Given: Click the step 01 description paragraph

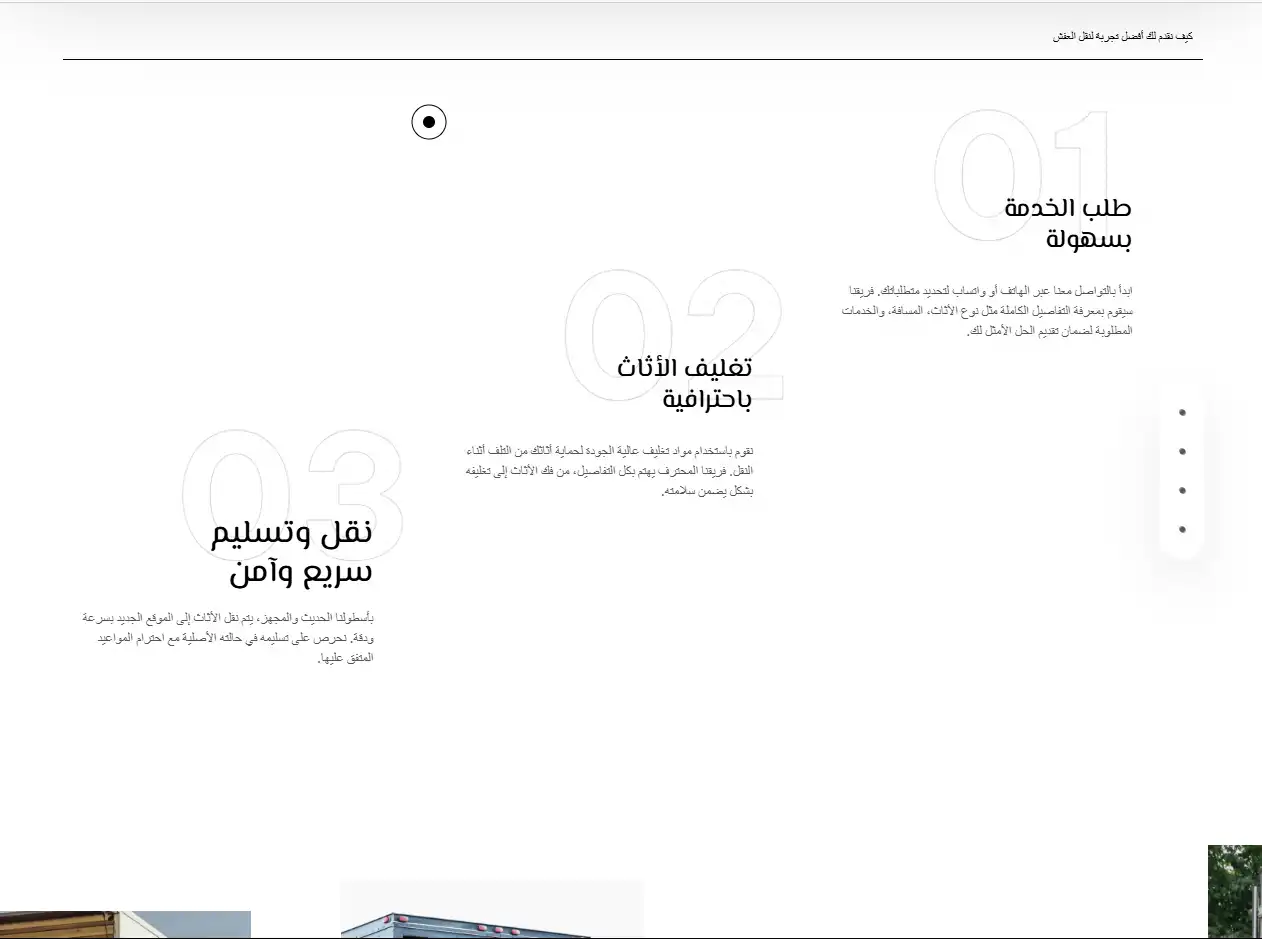Looking at the screenshot, I should 986,311.
